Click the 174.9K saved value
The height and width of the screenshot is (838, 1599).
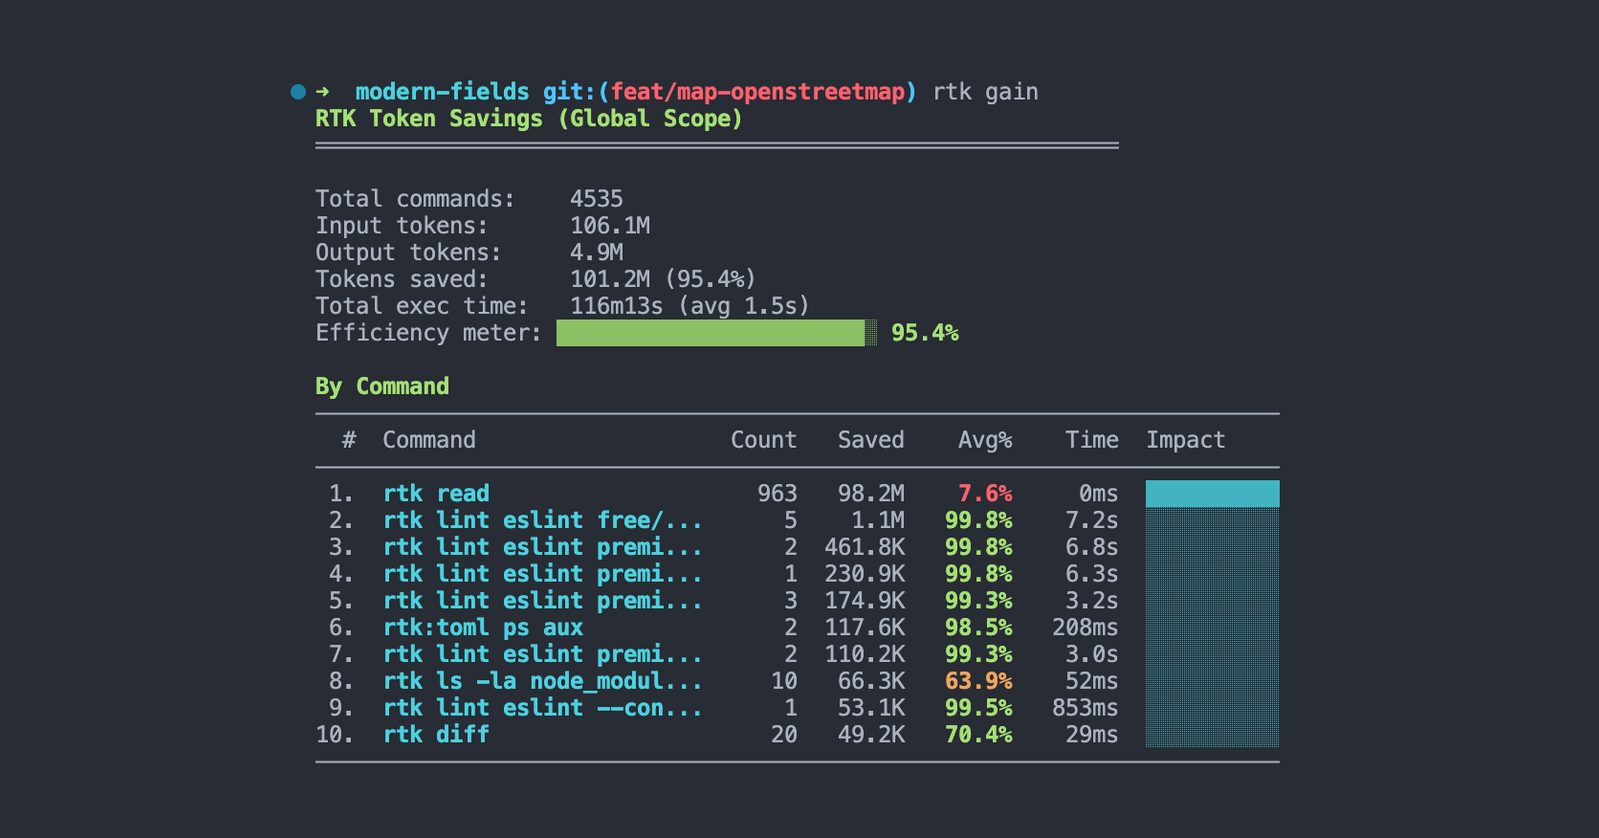tap(864, 601)
